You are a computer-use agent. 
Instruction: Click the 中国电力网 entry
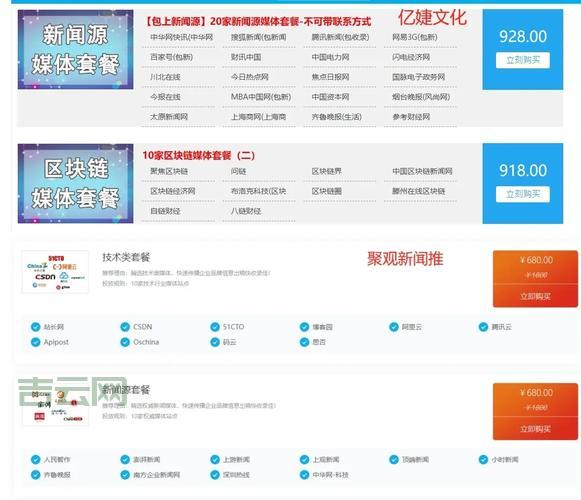point(331,57)
